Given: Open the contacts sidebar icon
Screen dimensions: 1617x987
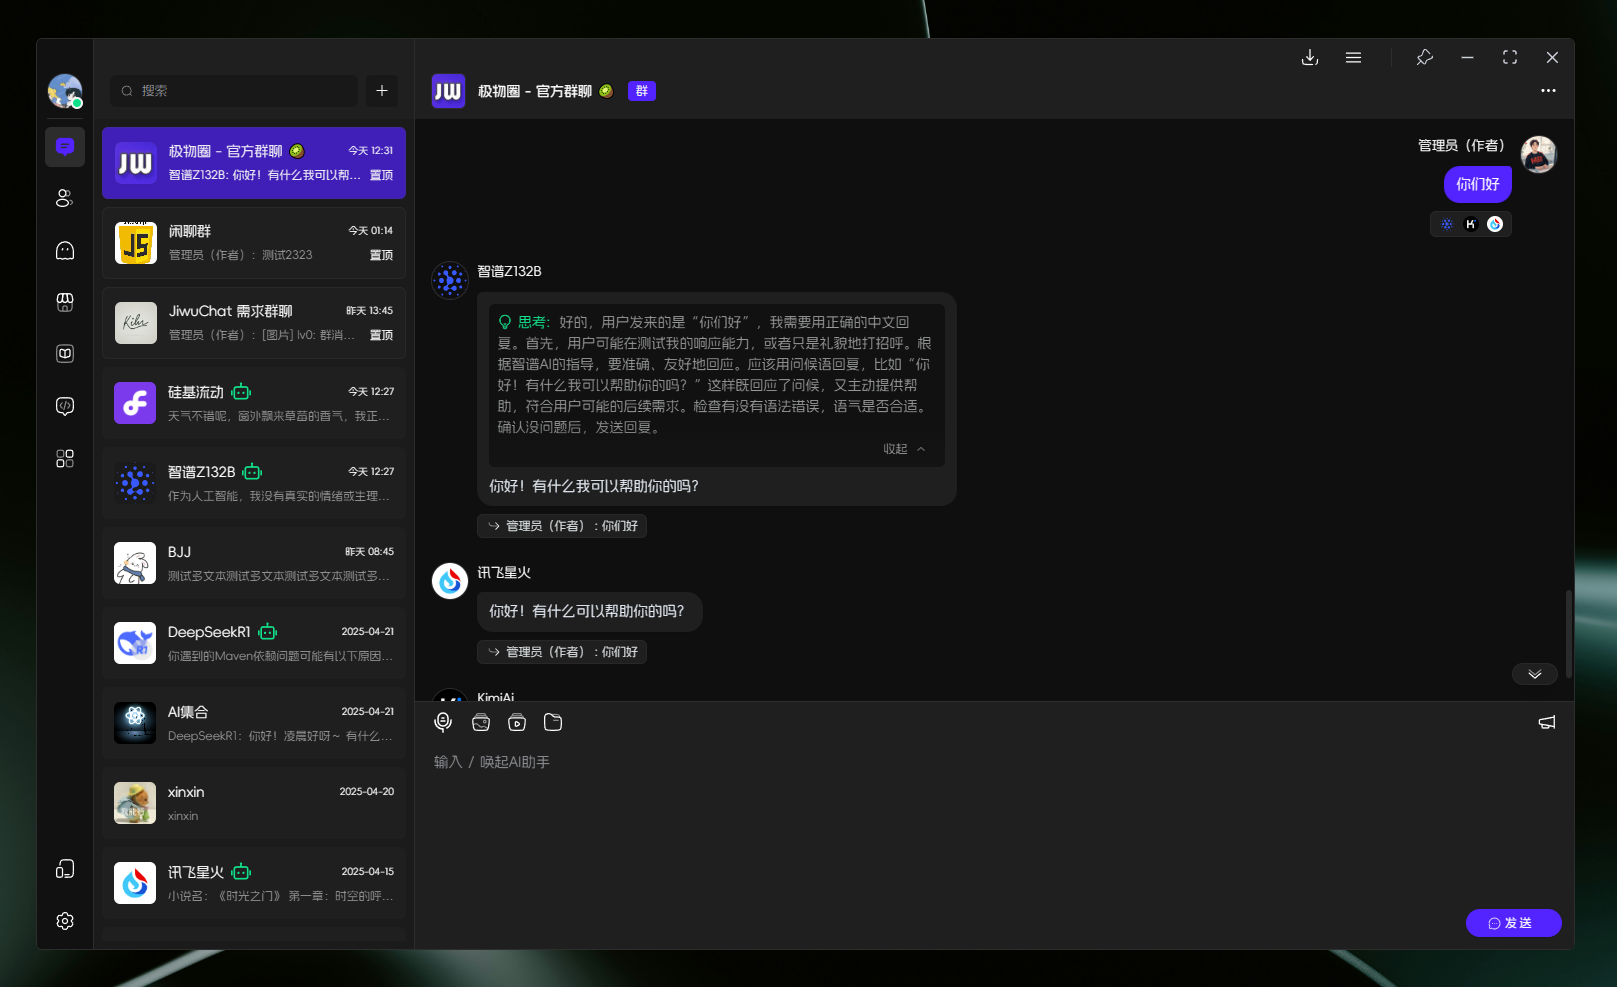Looking at the screenshot, I should tap(65, 198).
